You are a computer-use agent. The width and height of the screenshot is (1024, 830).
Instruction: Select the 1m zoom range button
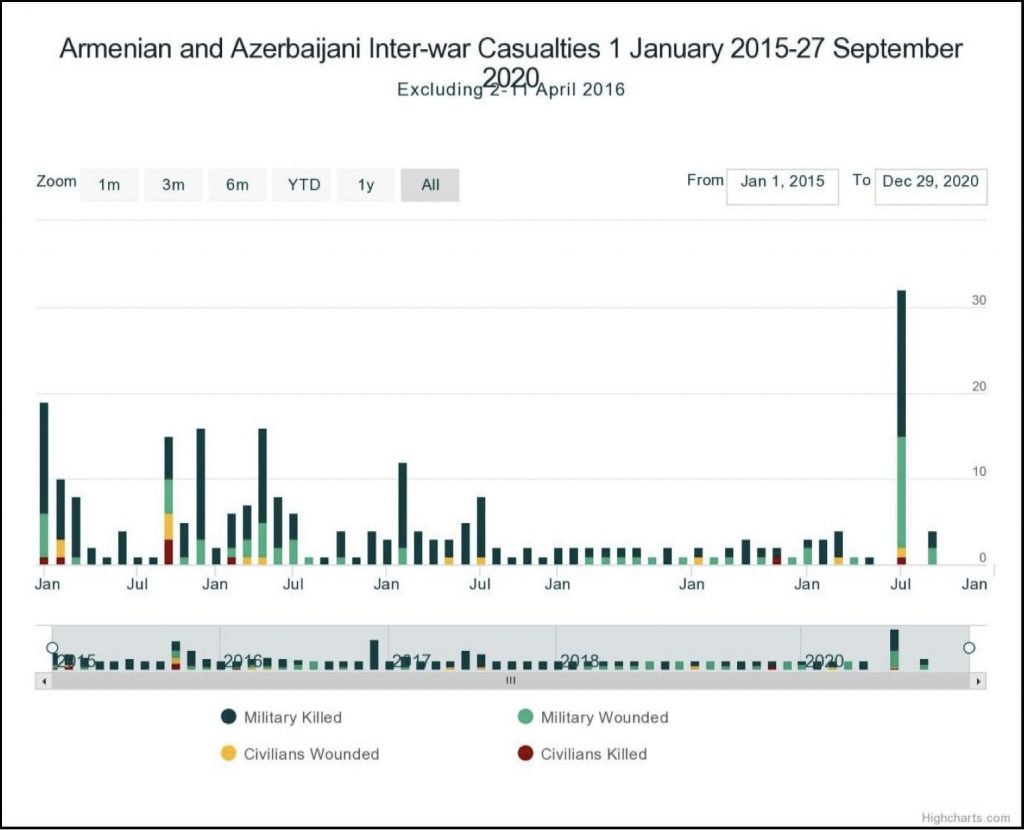coord(109,185)
